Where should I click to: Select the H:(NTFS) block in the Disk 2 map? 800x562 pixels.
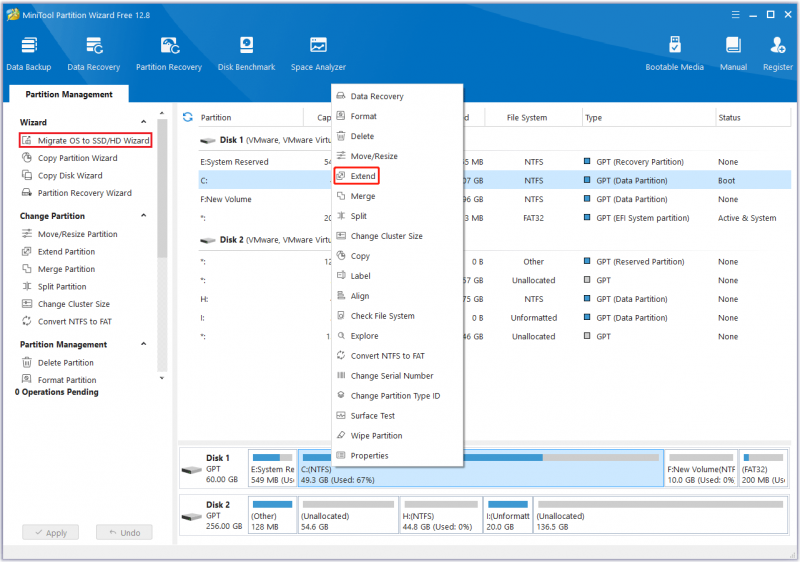click(x=441, y=515)
